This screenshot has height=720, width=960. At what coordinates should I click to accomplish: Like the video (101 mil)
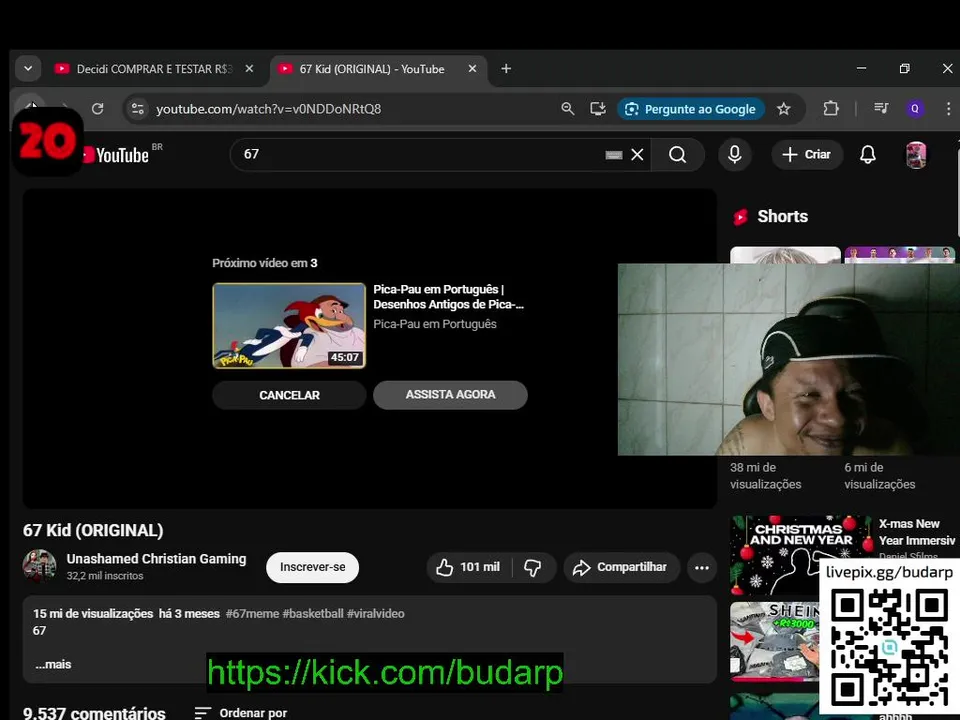point(469,568)
